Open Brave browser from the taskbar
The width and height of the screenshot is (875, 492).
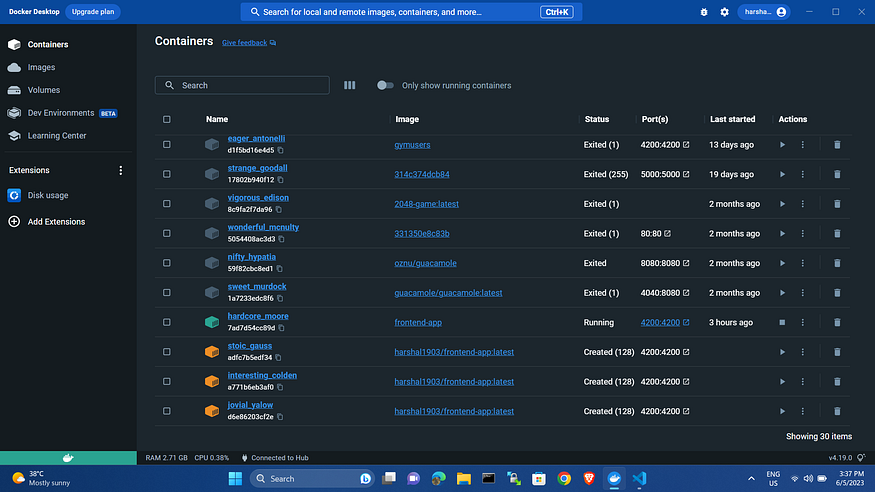tap(589, 479)
